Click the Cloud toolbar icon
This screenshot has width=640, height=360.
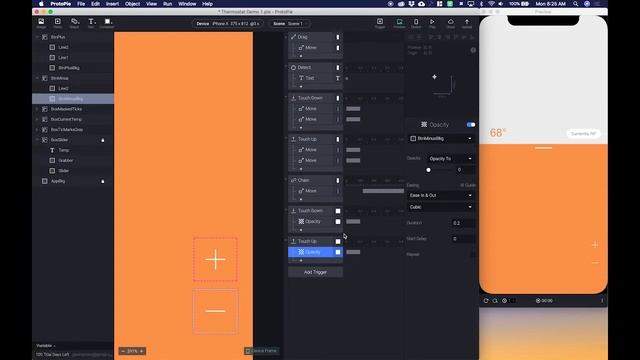[x=451, y=23]
